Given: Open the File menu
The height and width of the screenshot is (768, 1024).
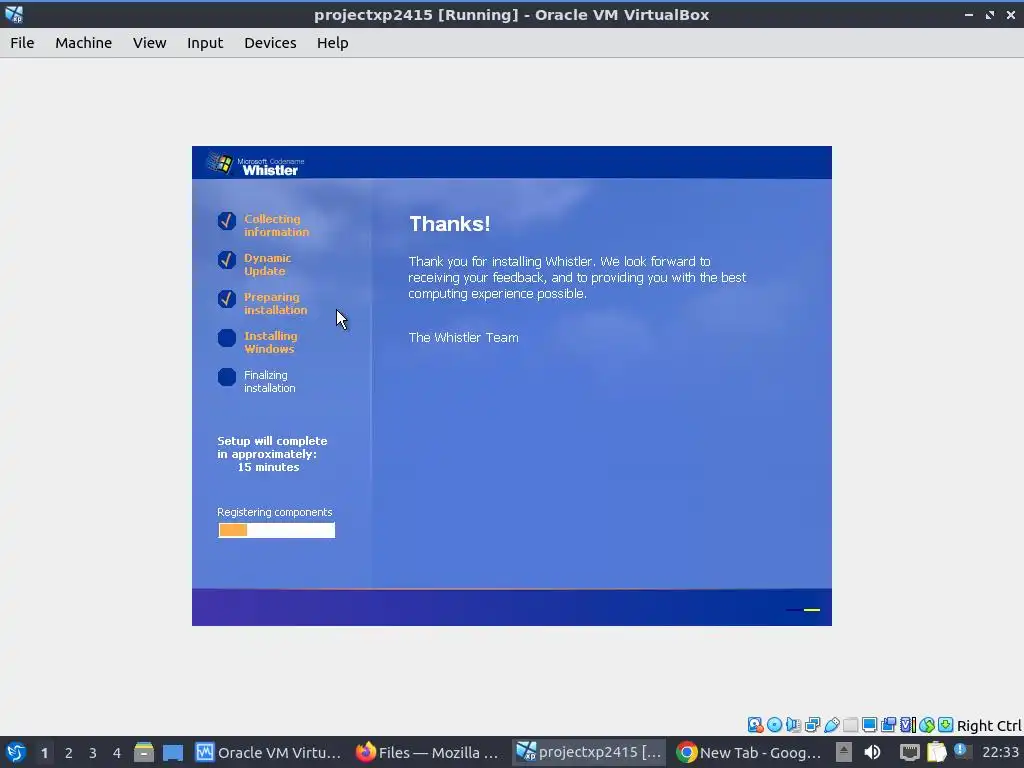Looking at the screenshot, I should [x=22, y=43].
